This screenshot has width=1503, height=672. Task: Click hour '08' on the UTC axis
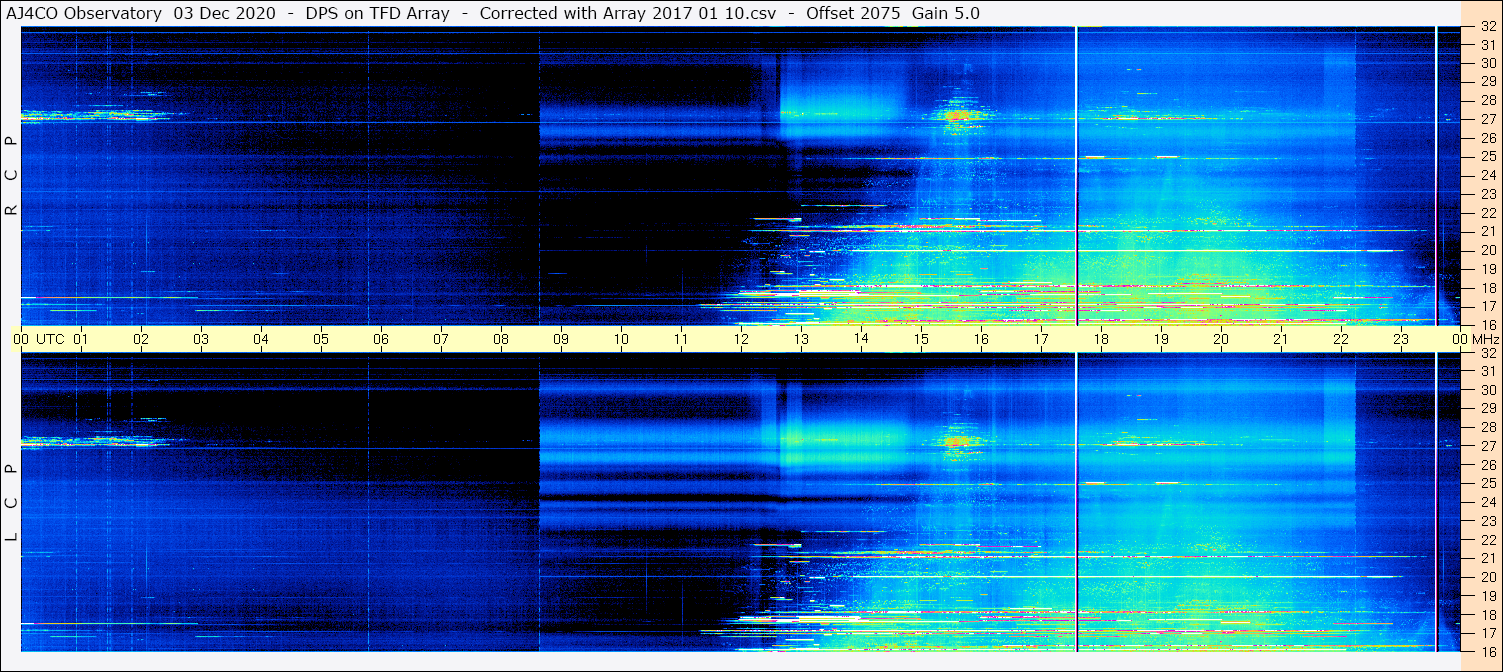[501, 339]
